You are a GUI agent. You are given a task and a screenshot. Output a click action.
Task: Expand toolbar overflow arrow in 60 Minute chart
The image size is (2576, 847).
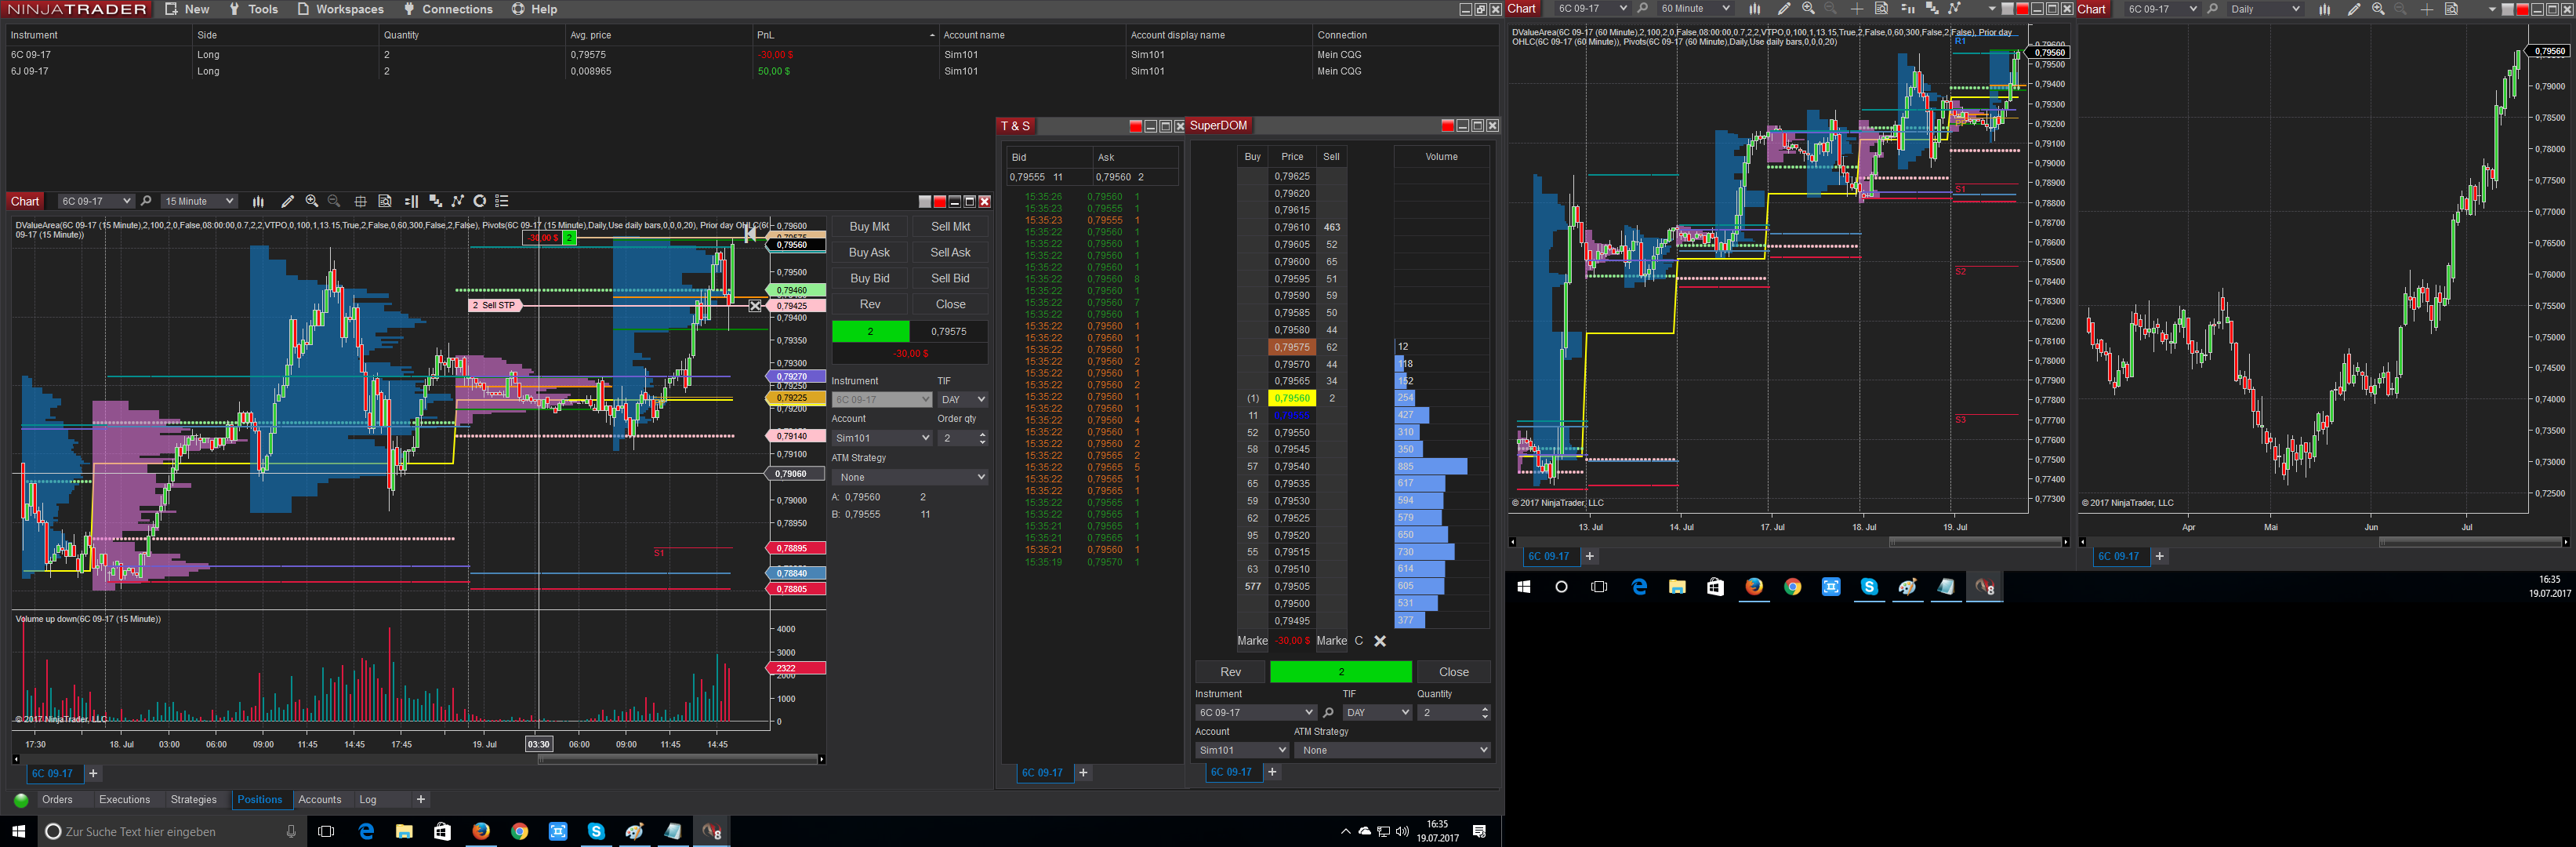pos(1992,9)
